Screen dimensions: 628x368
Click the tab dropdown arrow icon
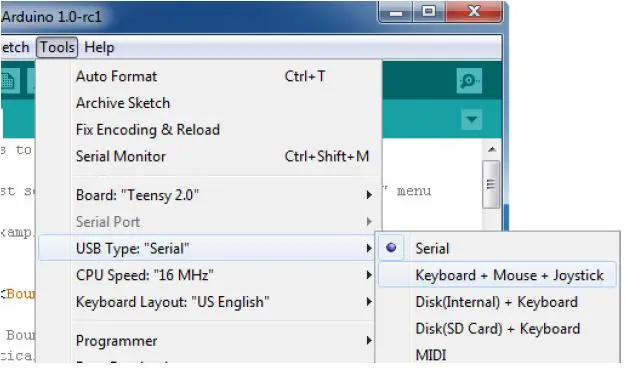[471, 119]
